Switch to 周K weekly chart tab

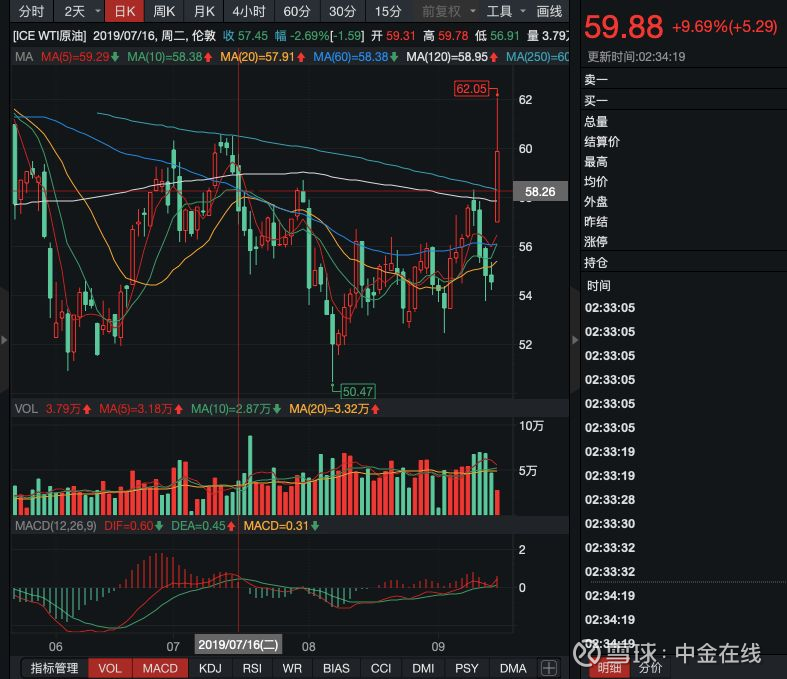(x=164, y=11)
